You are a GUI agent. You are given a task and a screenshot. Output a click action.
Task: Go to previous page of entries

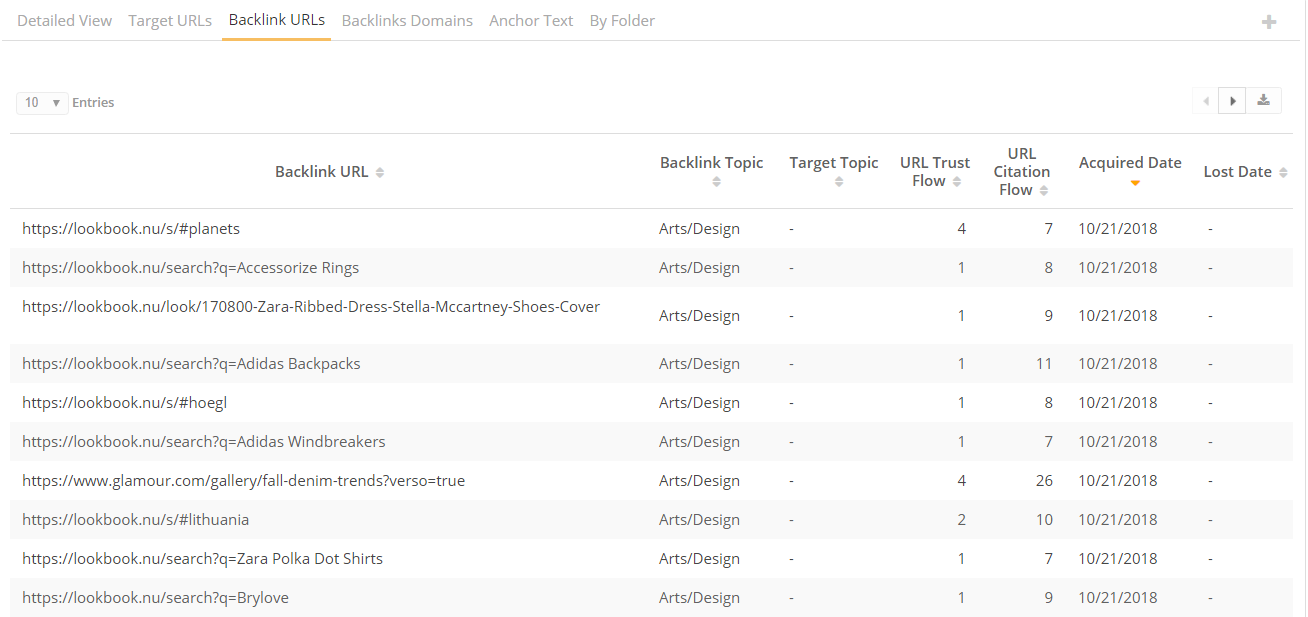click(1205, 101)
